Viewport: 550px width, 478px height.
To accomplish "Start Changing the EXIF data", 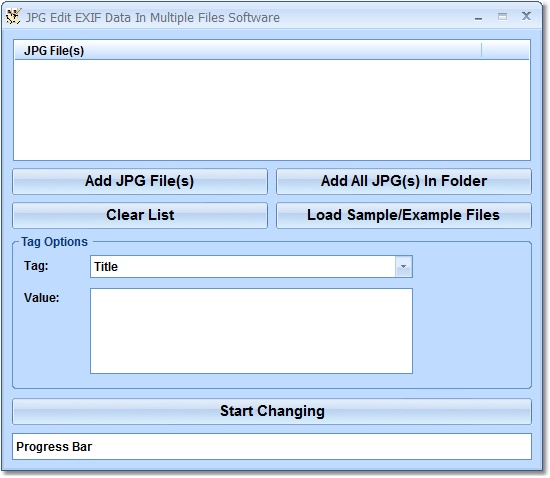I will (x=272, y=411).
